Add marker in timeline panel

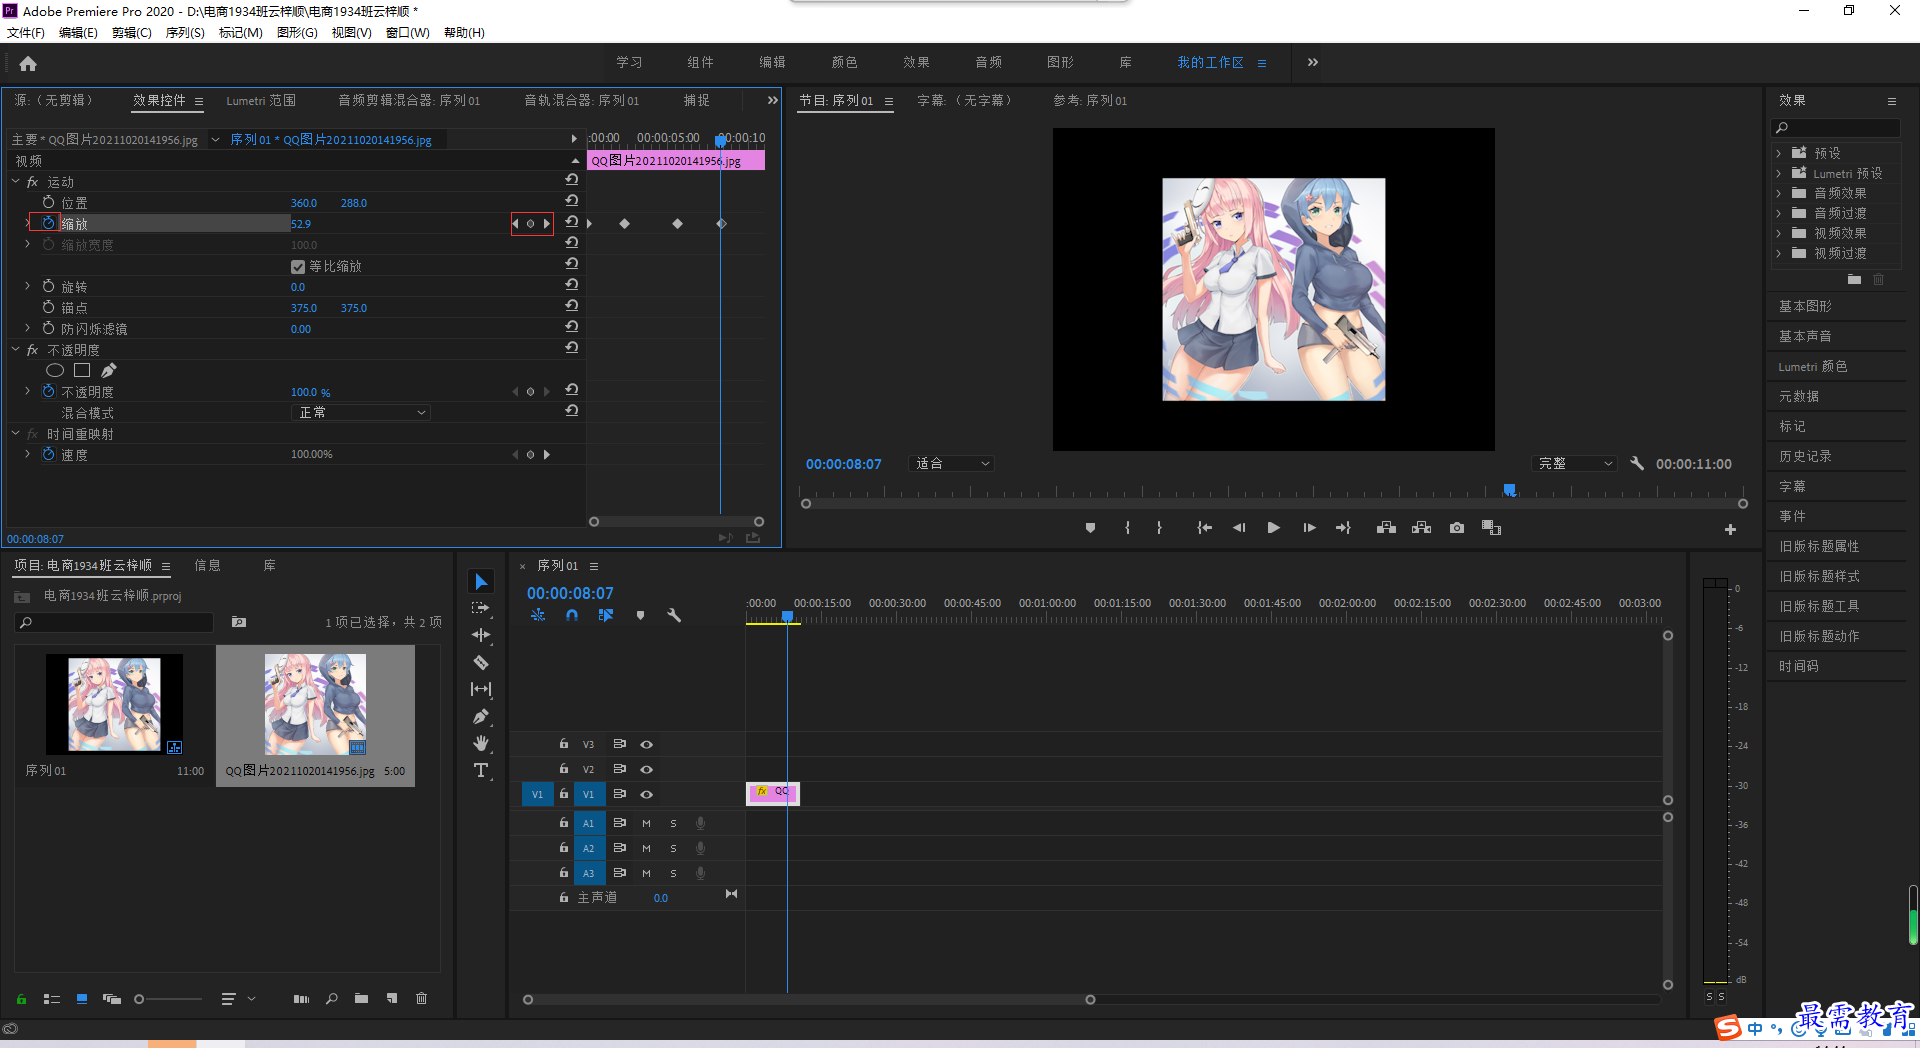pos(640,616)
